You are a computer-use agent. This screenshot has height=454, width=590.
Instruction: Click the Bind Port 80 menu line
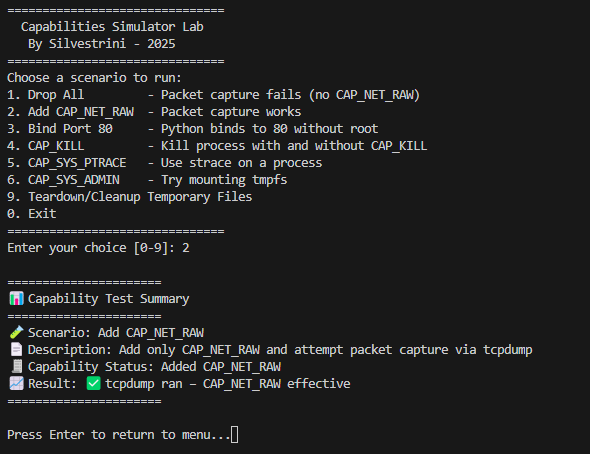(x=192, y=129)
